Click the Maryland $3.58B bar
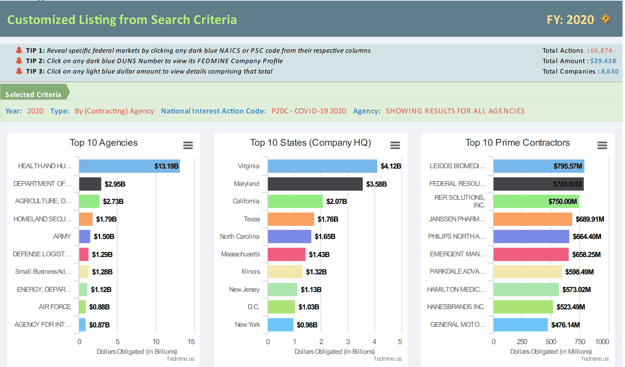This screenshot has width=625, height=367. click(x=315, y=184)
